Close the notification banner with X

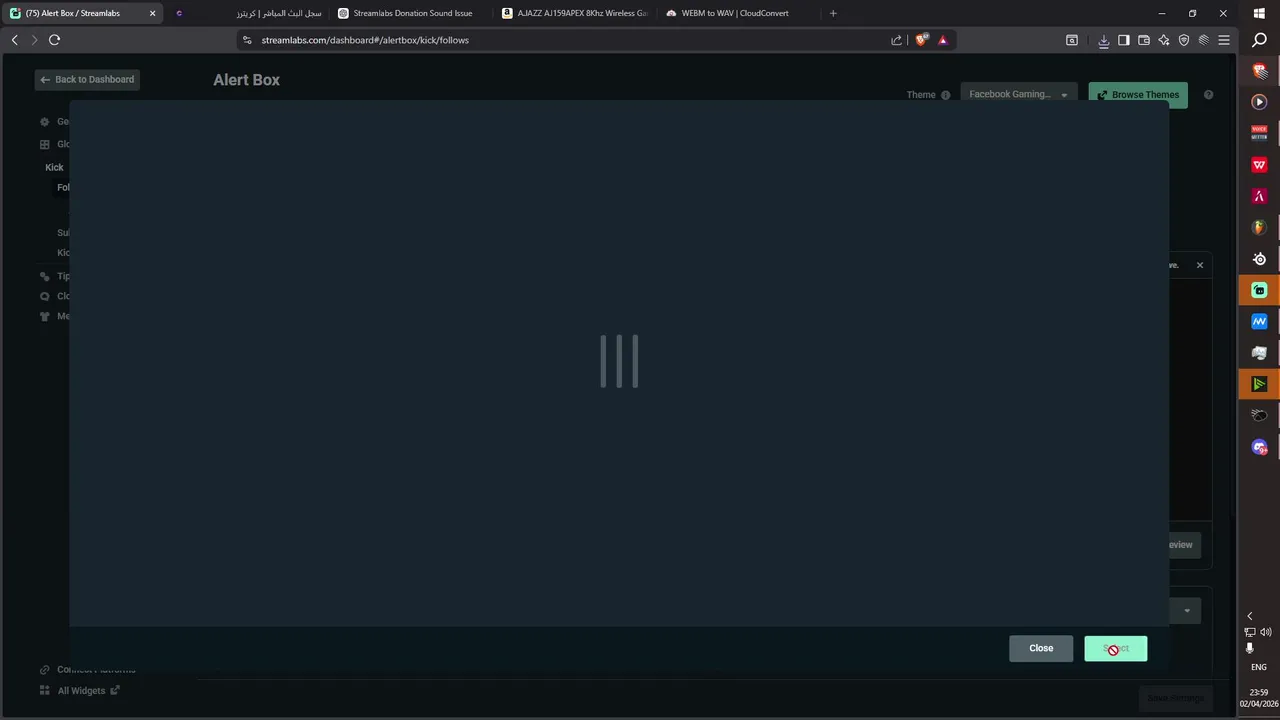pyautogui.click(x=1200, y=265)
